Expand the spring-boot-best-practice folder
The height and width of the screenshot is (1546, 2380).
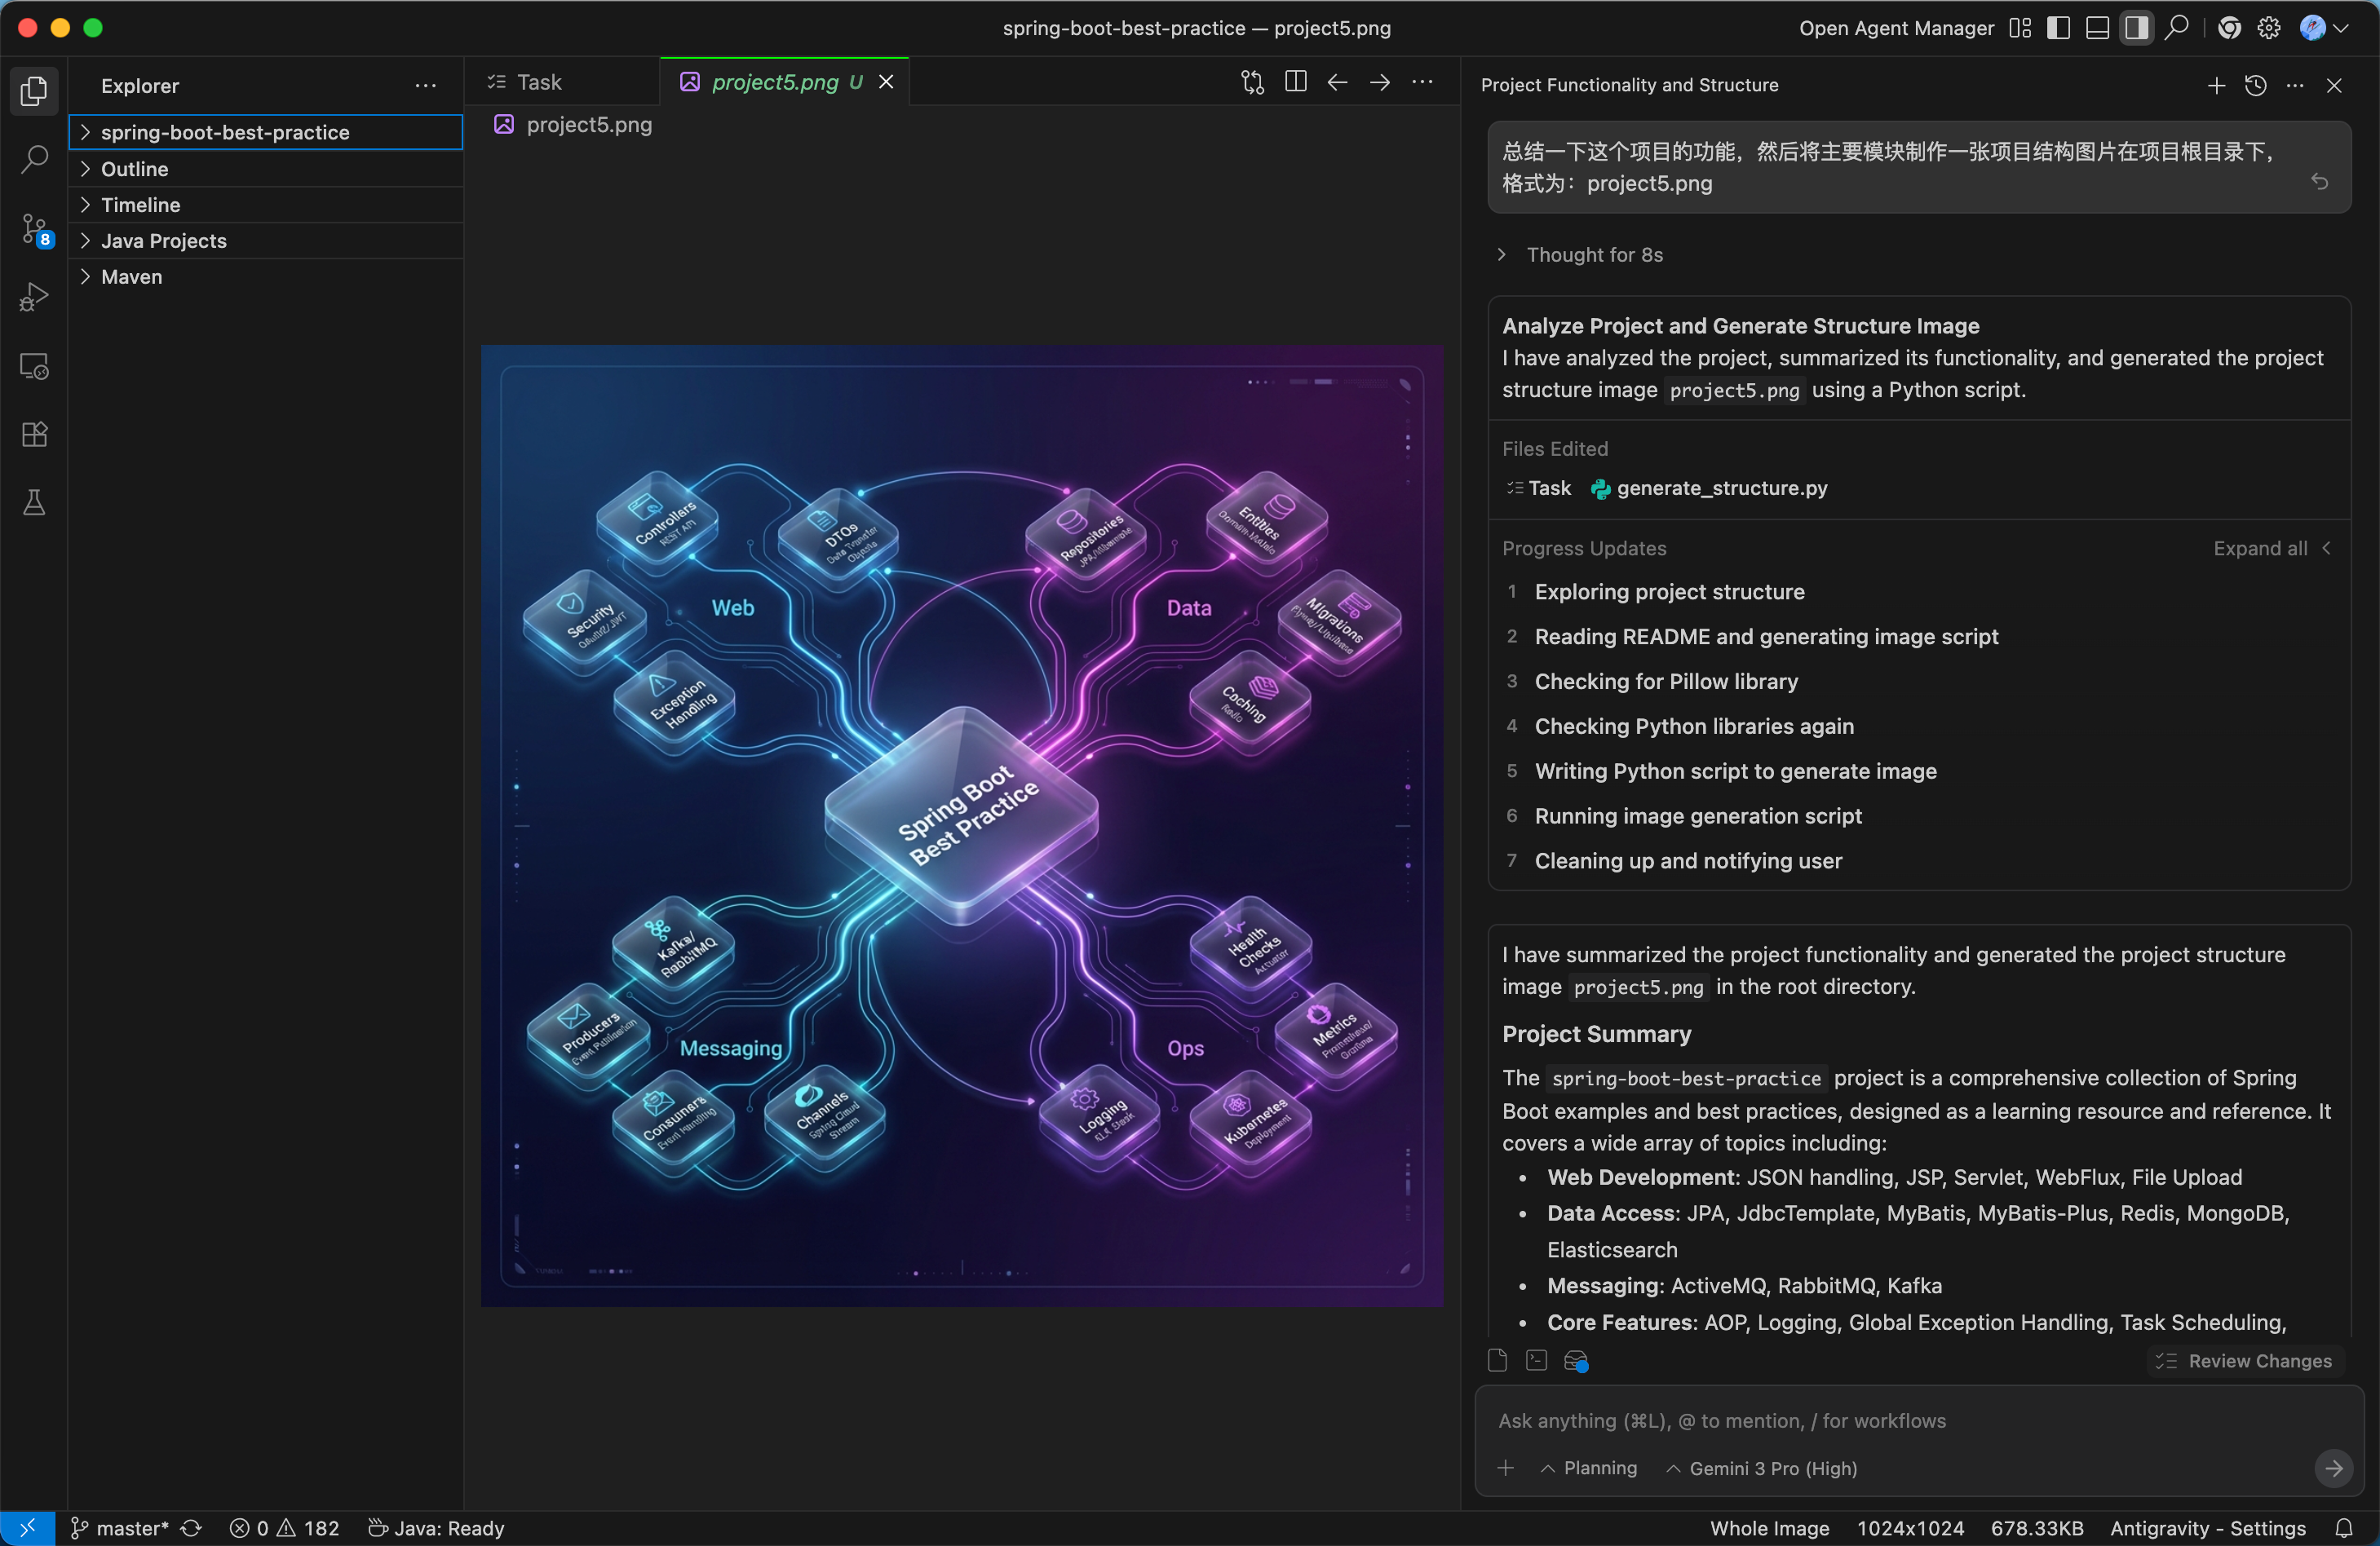pos(224,132)
